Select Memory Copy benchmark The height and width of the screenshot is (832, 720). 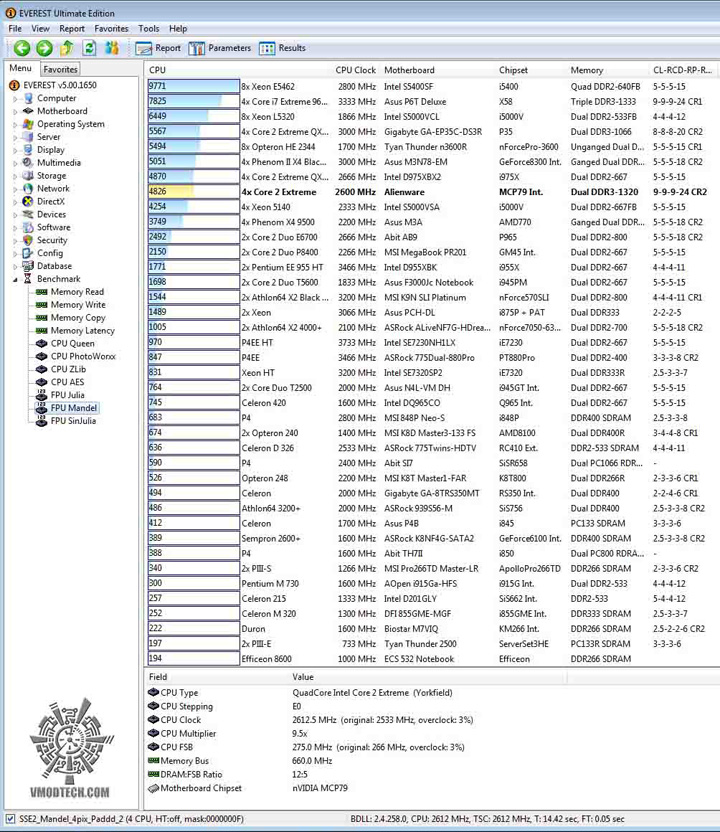78,317
